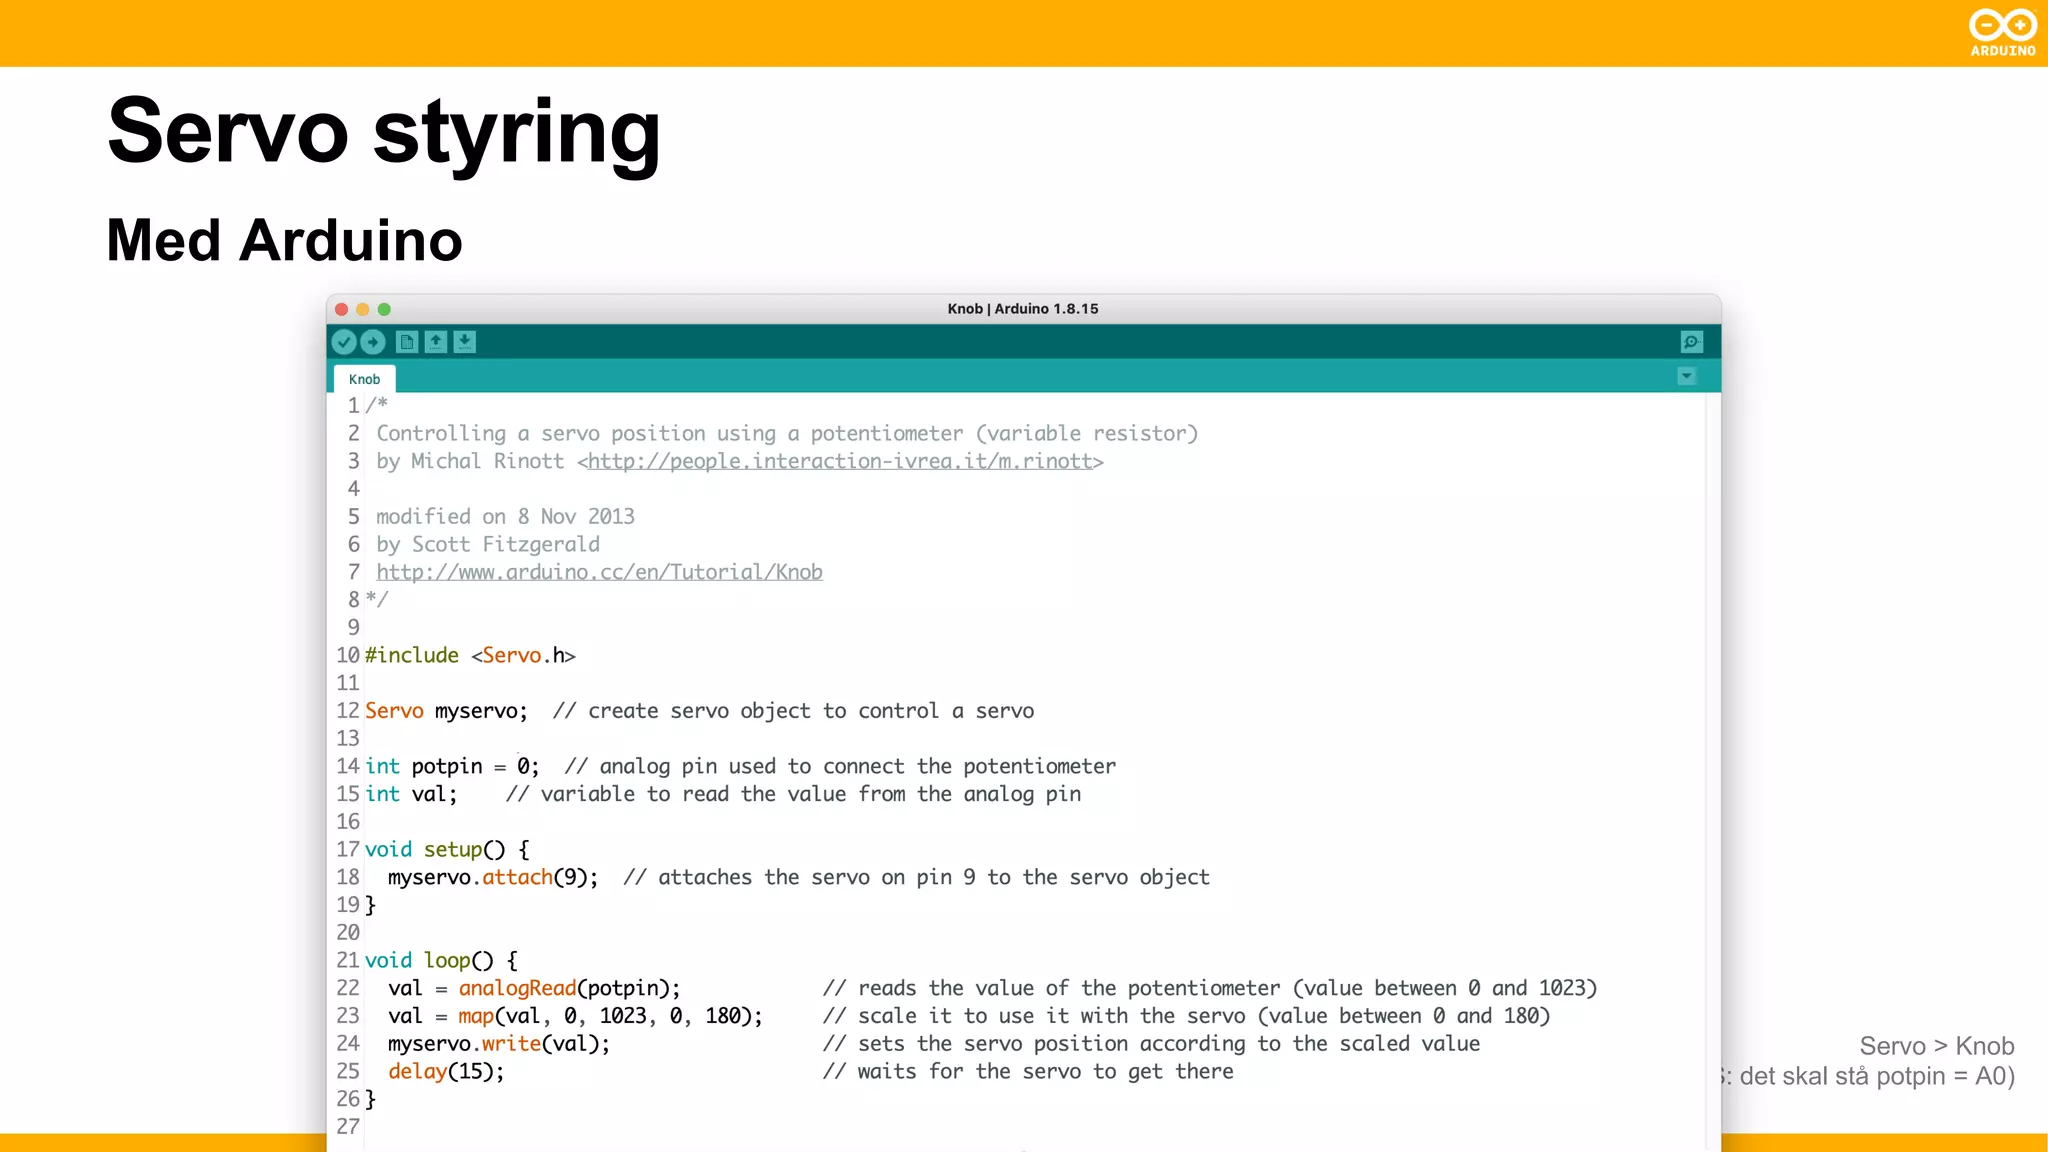Place cursor on myservo.attach(9) line
The height and width of the screenshot is (1152, 2048).
492,877
